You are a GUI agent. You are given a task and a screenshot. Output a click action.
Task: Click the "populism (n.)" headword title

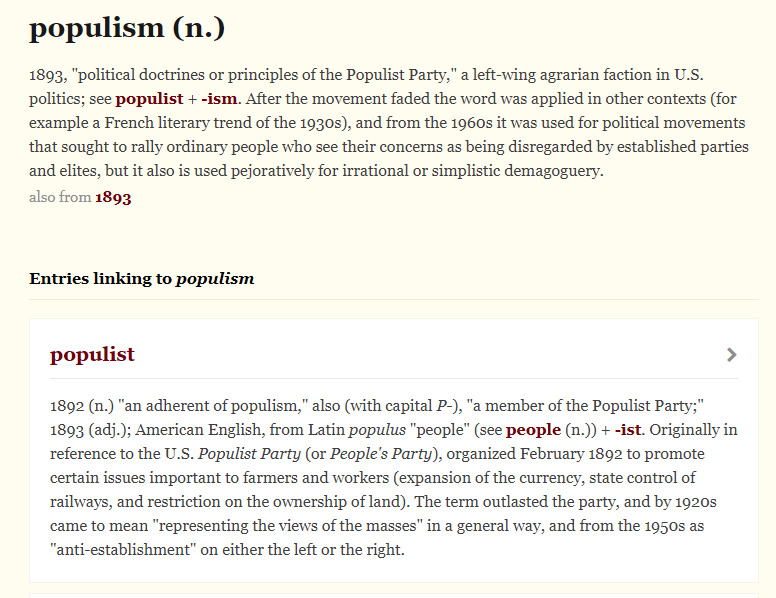[x=127, y=28]
